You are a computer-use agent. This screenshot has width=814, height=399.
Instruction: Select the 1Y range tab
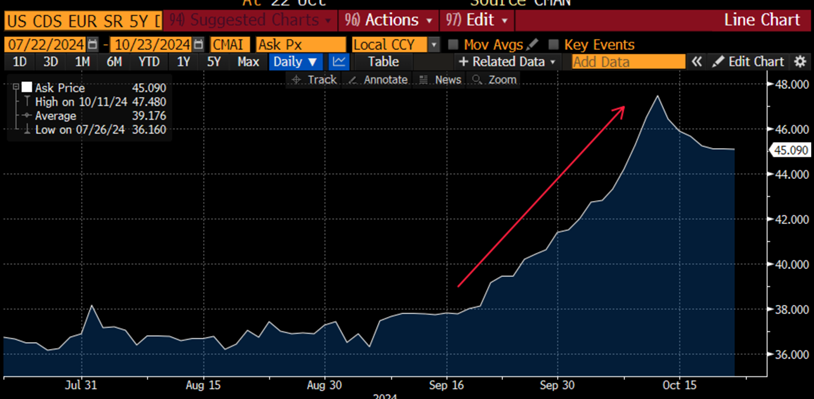point(183,62)
